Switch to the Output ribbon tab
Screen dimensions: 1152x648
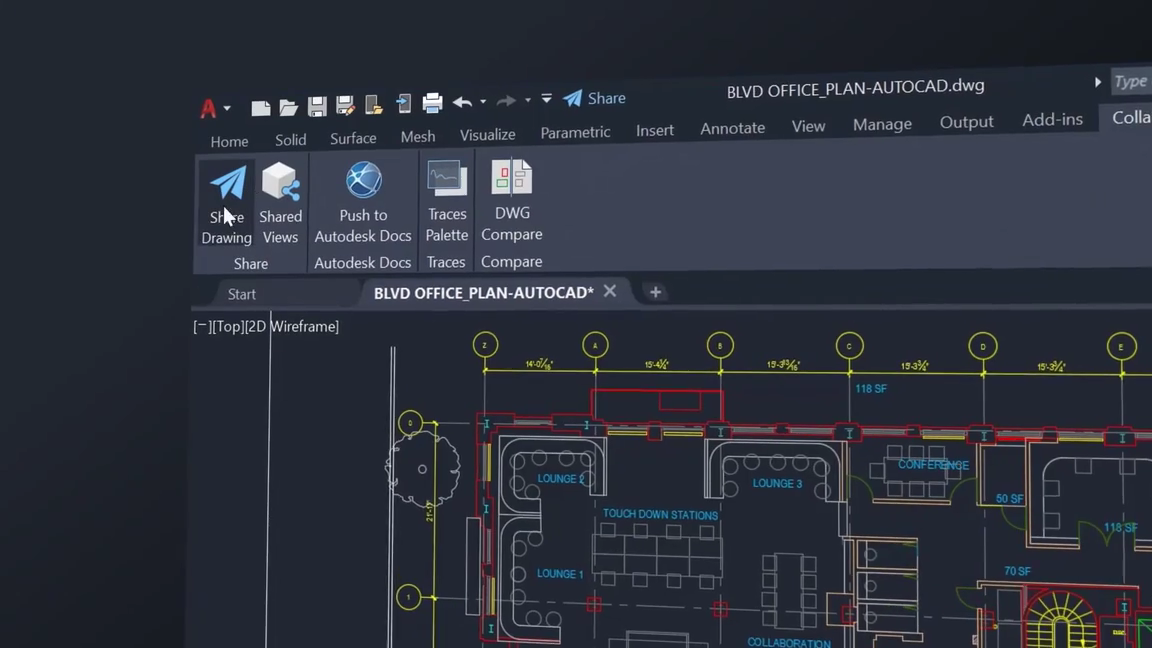click(x=967, y=122)
